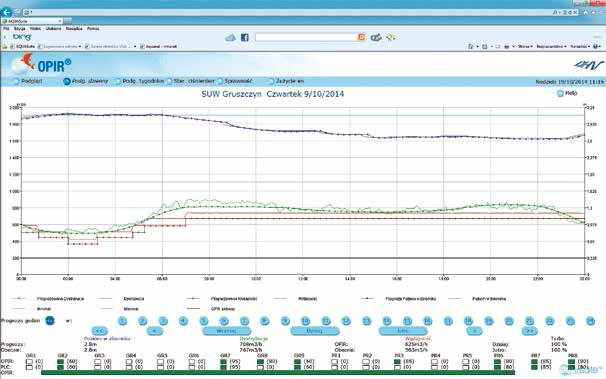Open the Strona dropdown in the command bar
Screen dimensions: 606x379
pyautogui.click(x=525, y=46)
